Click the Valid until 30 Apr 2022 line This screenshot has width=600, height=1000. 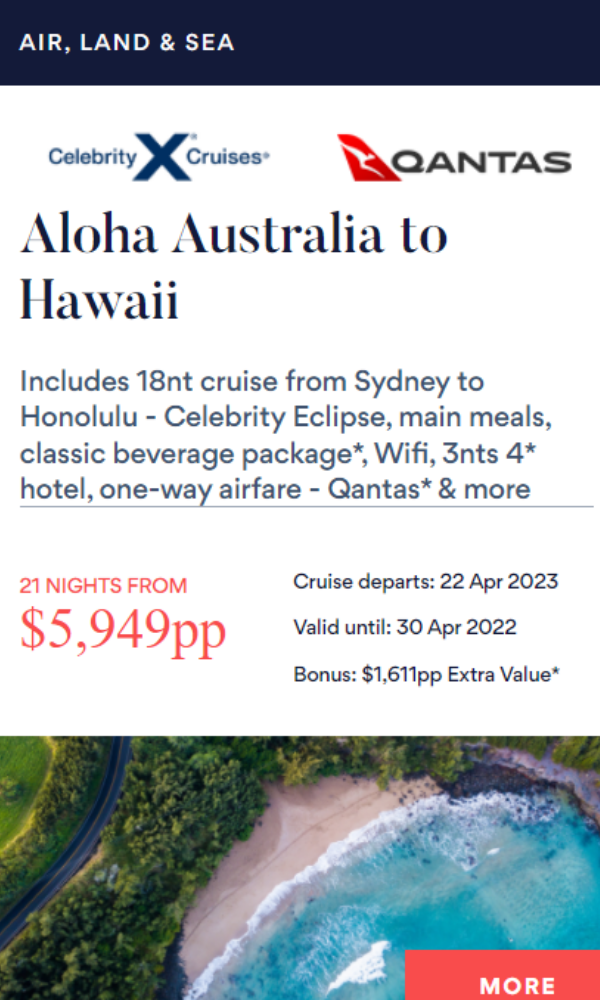[405, 628]
